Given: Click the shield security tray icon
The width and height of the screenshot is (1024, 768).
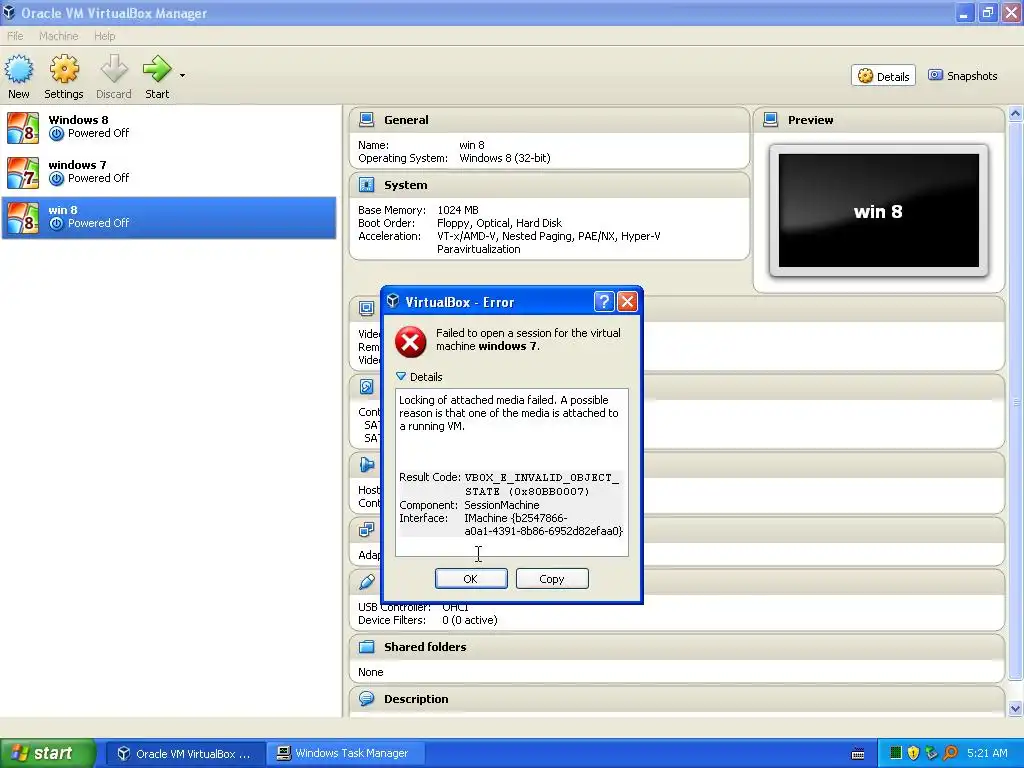Looking at the screenshot, I should pyautogui.click(x=913, y=753).
